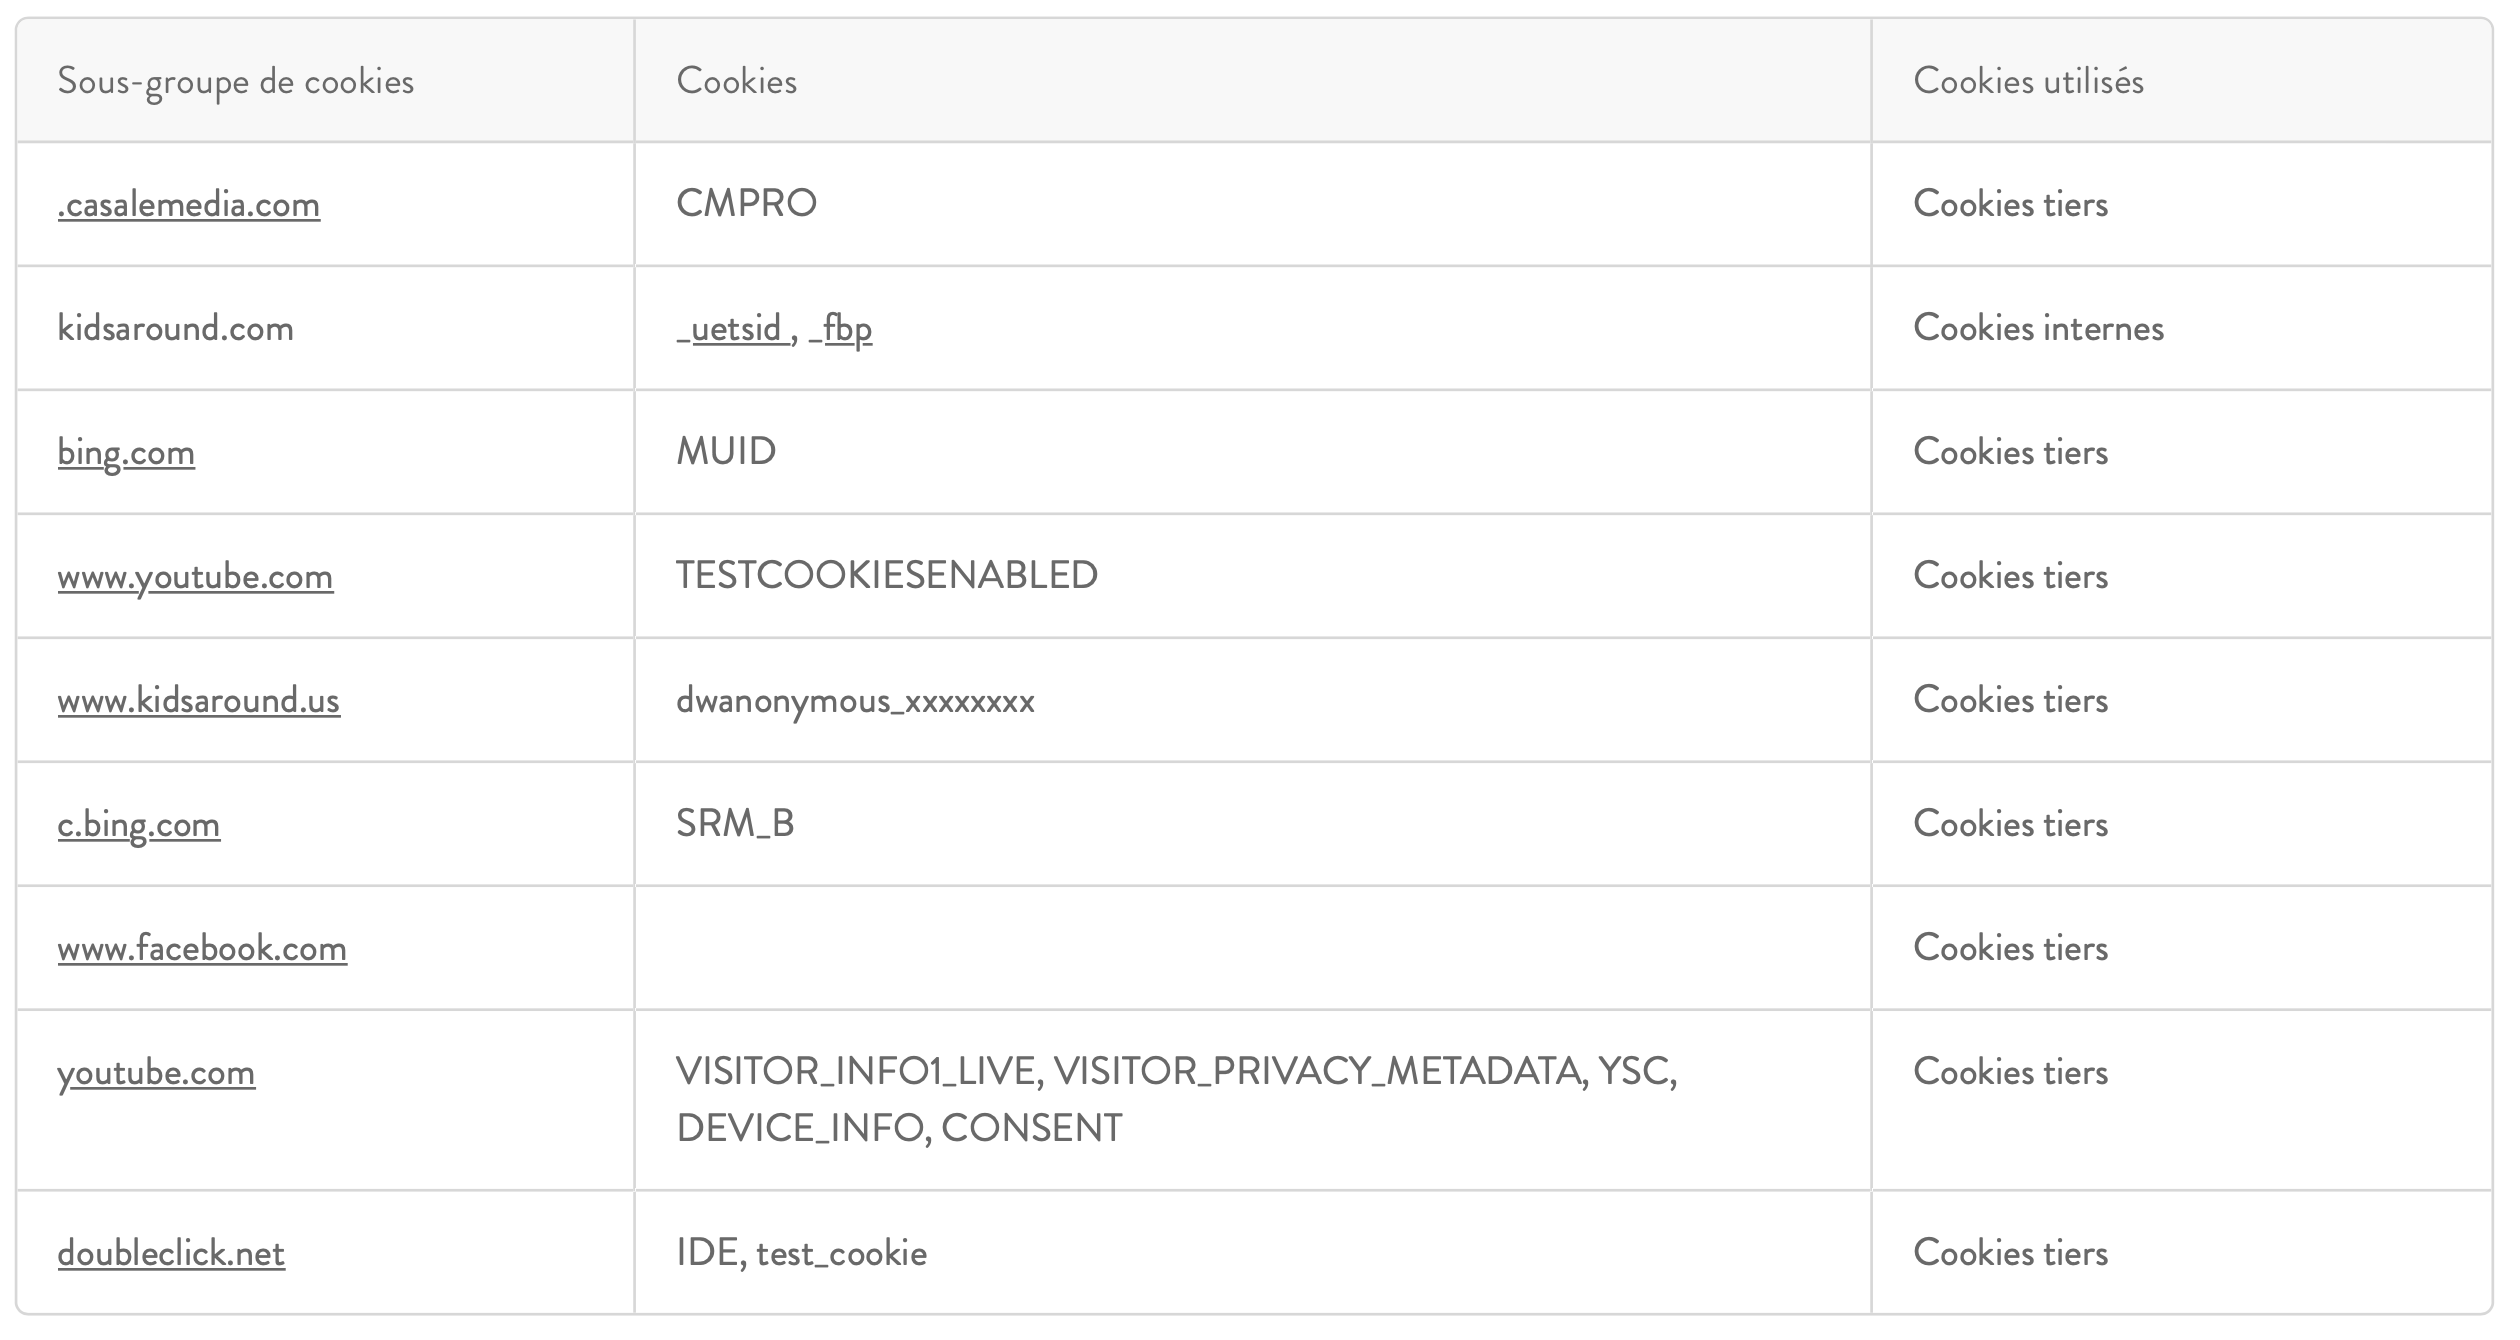The image size is (2520, 1340).
Task: Click the Sous-groupe de cookies header
Action: click(235, 81)
